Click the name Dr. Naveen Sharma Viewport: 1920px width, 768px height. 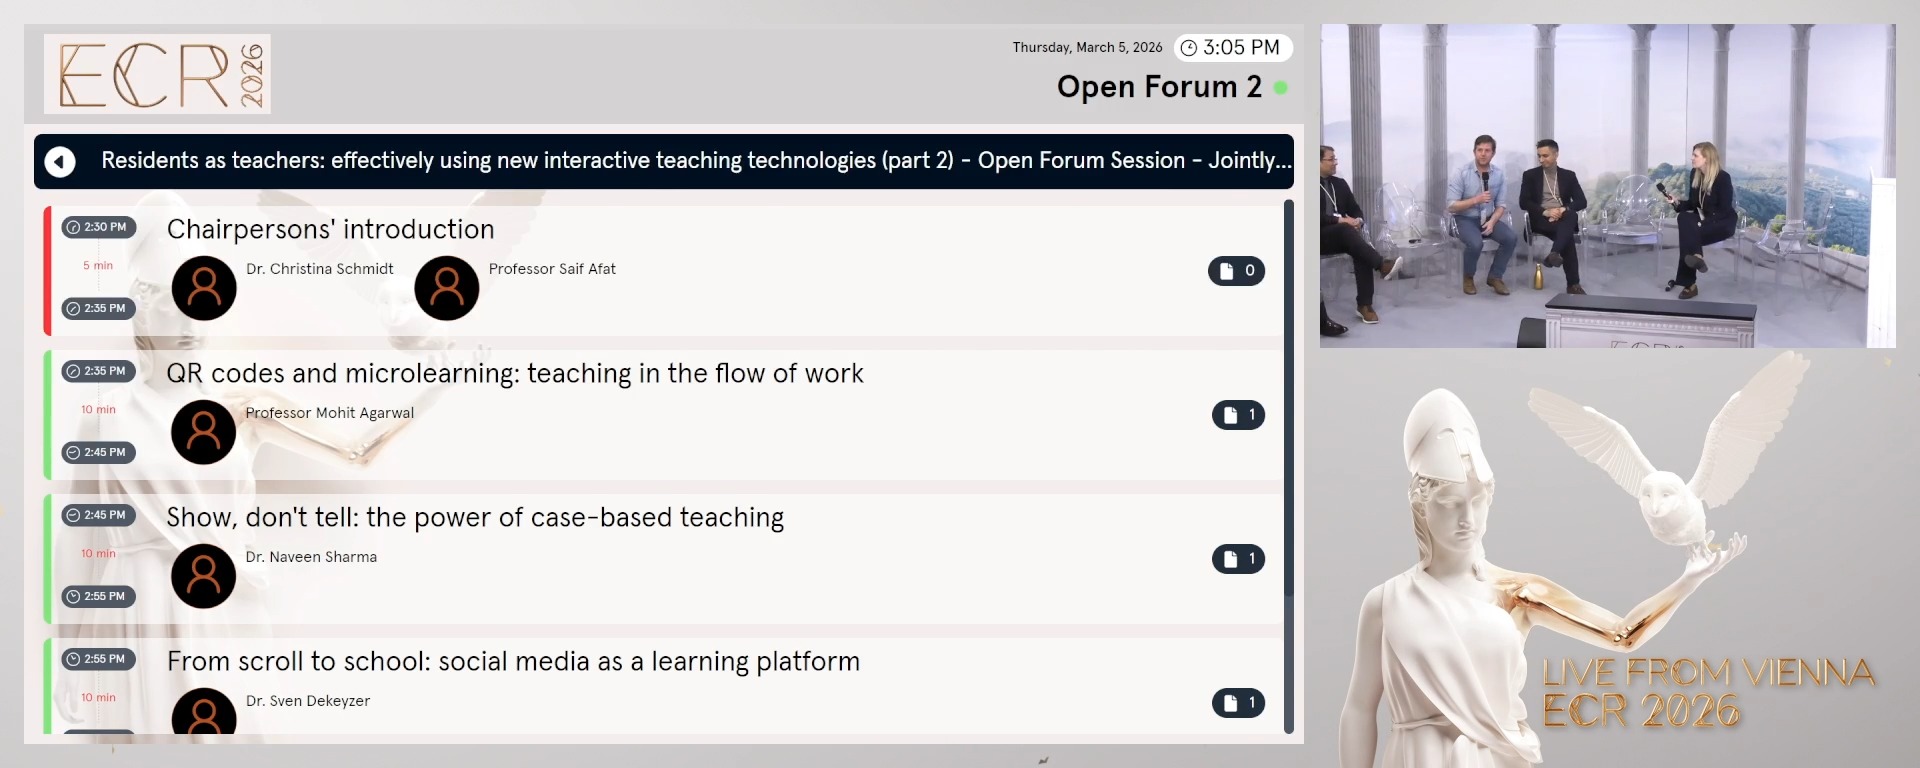[311, 557]
